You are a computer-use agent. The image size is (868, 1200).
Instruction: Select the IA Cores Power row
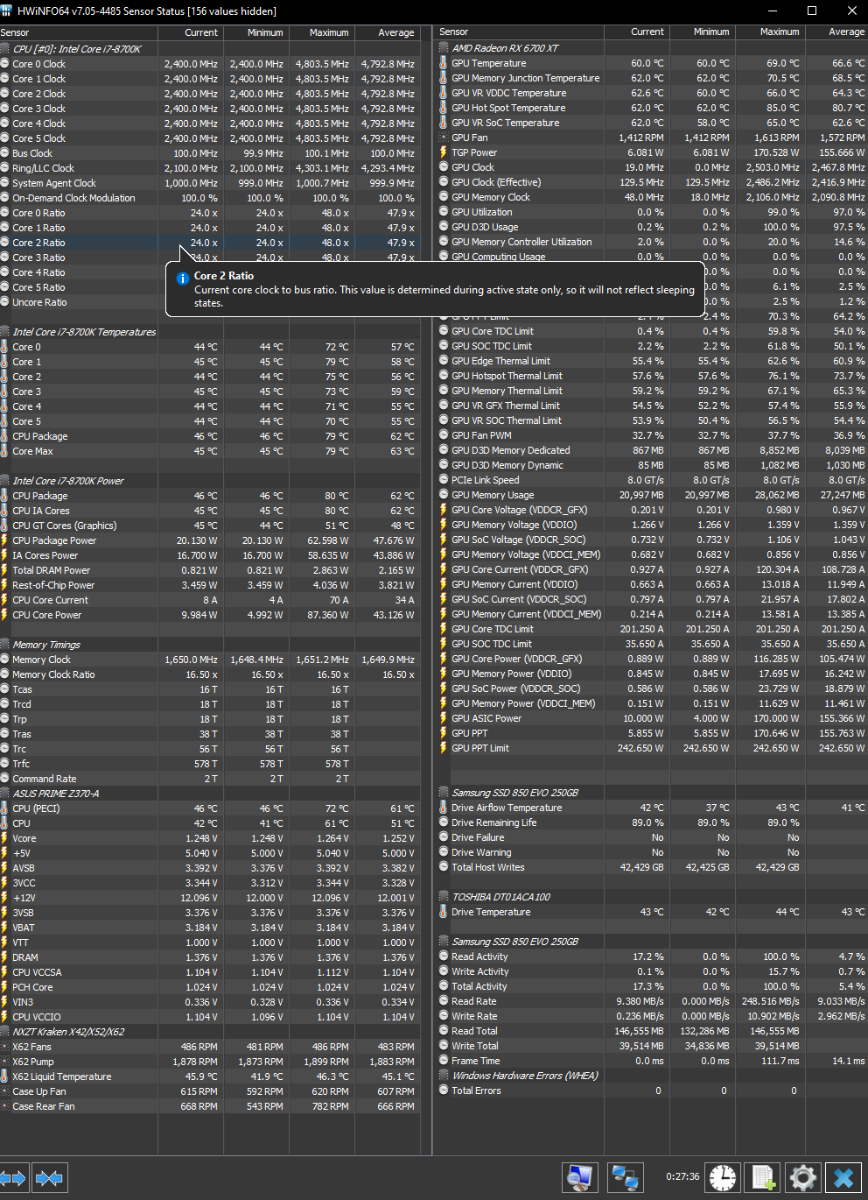click(210, 555)
